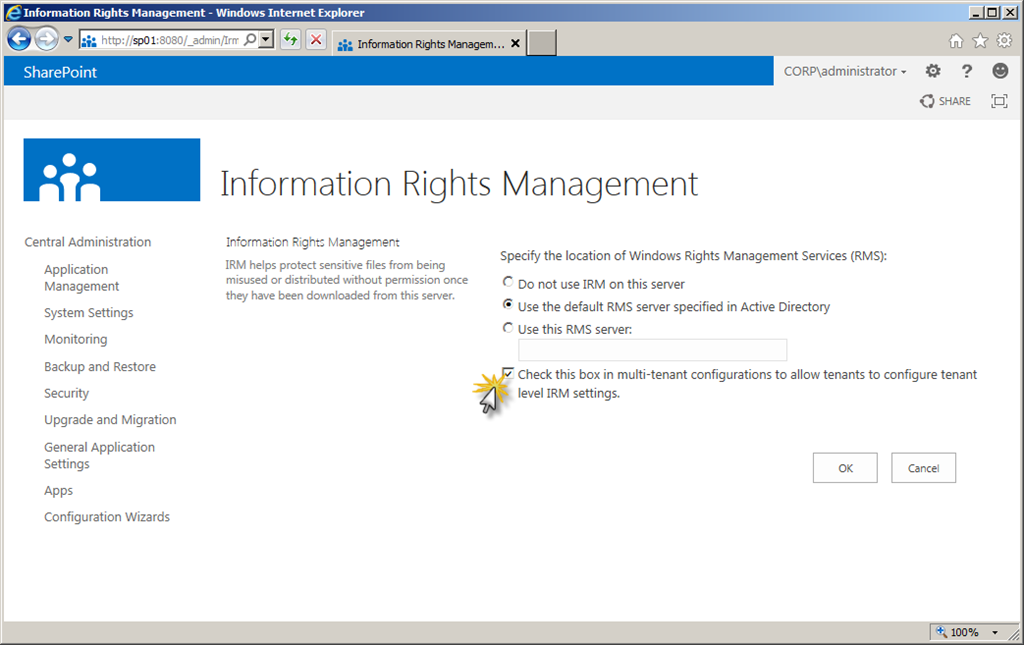Screen dimensions: 1024x645
Task: Open Central Administration in left navigation
Action: click(88, 242)
